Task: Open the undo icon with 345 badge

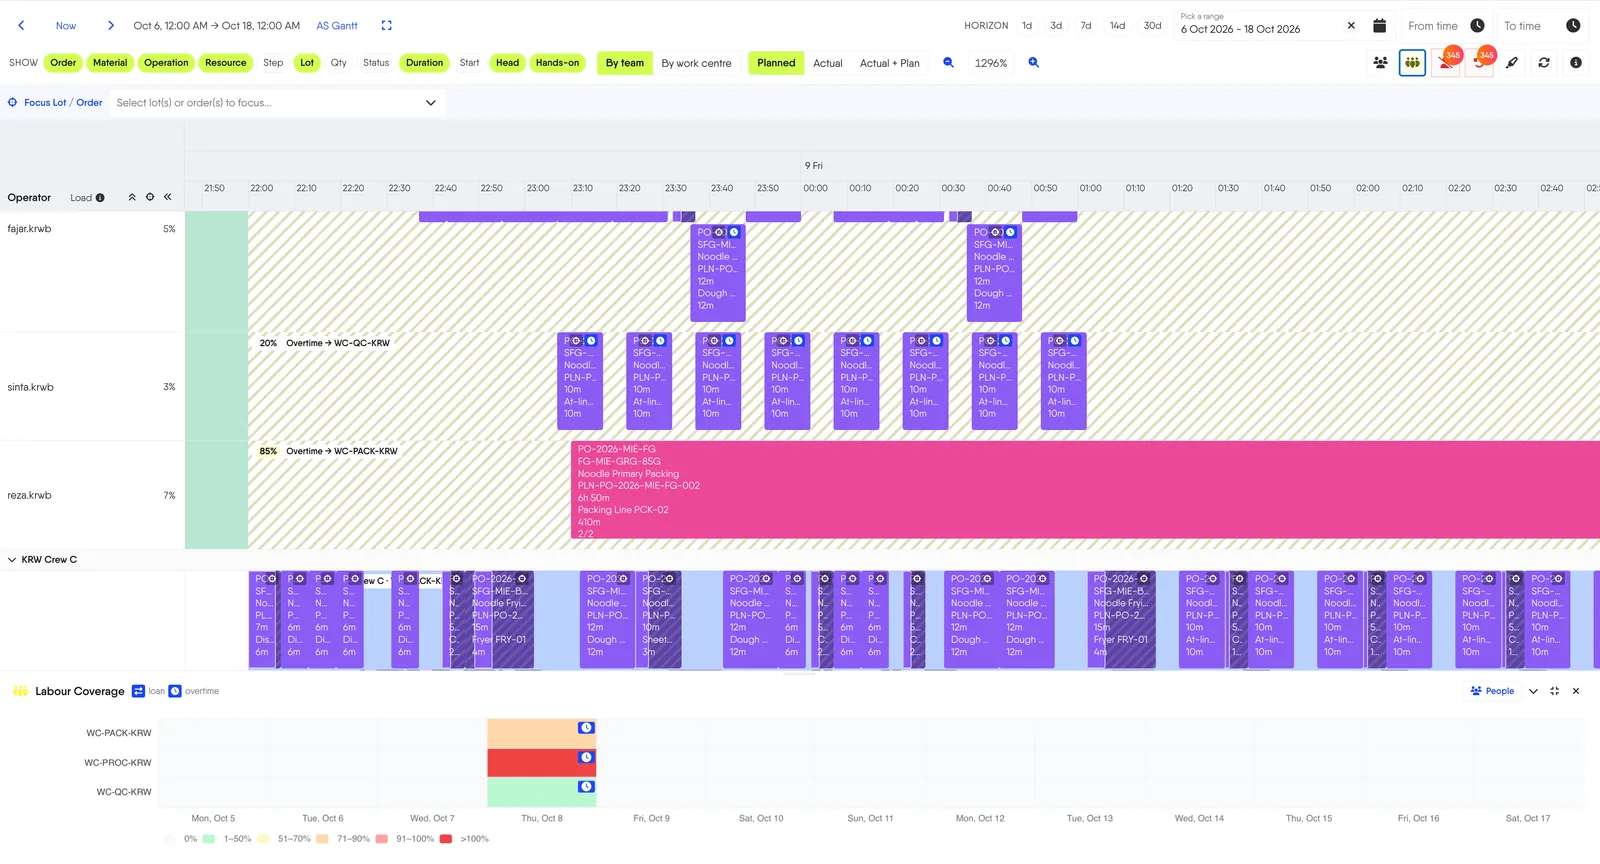Action: (x=1479, y=63)
